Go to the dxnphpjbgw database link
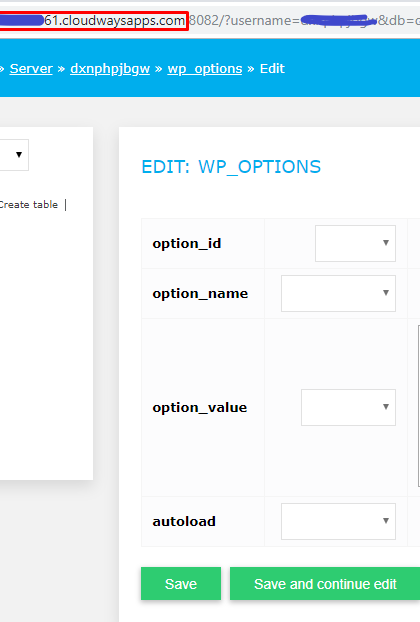Screen dimensions: 420x622 coord(110,69)
